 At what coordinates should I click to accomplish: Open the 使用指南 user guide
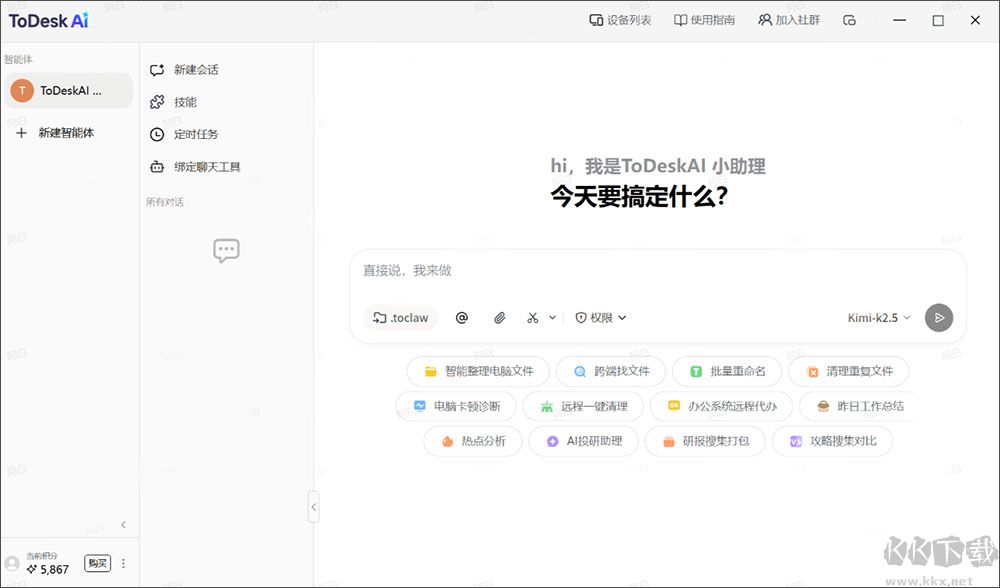tap(704, 20)
